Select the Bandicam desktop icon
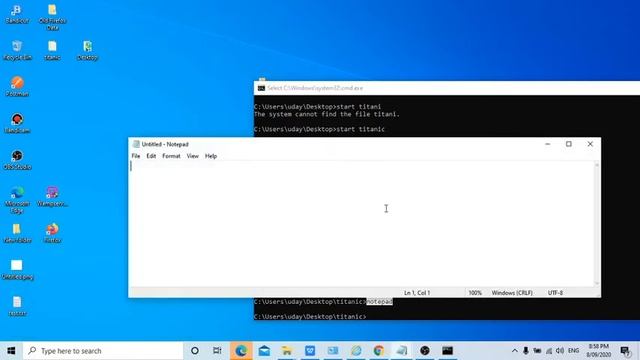The image size is (640, 360). 17,123
